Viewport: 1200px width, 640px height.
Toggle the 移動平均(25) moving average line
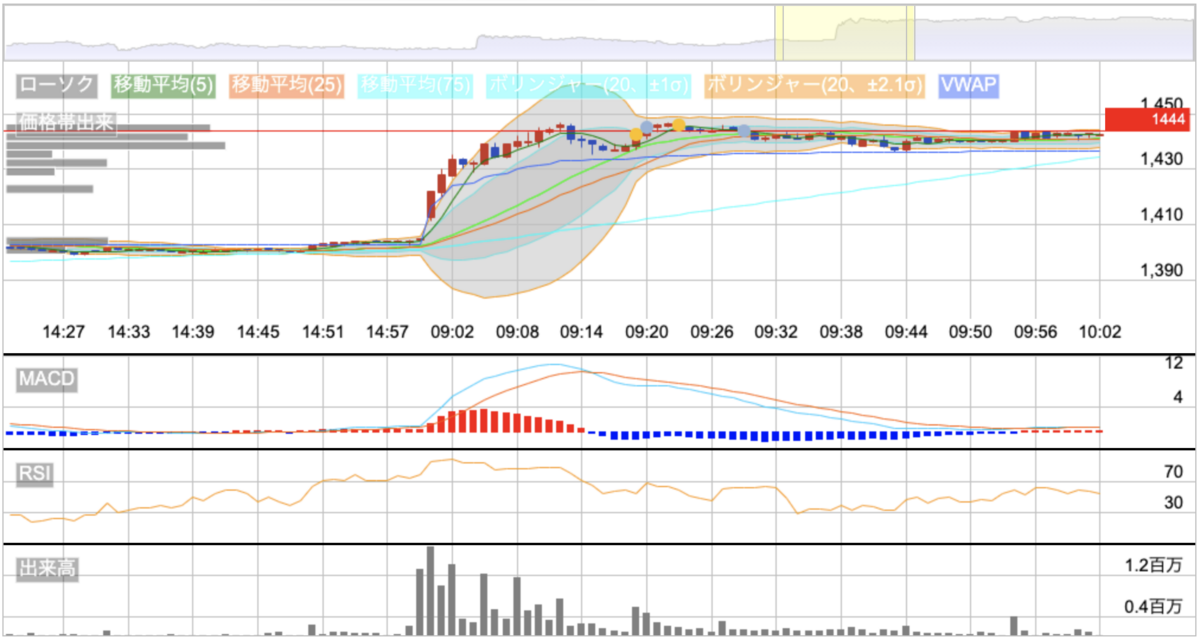coord(287,85)
